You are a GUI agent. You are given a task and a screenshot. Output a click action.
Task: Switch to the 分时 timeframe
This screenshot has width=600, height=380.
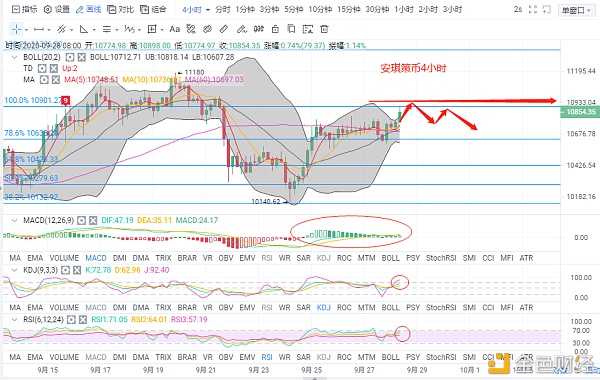pos(223,10)
